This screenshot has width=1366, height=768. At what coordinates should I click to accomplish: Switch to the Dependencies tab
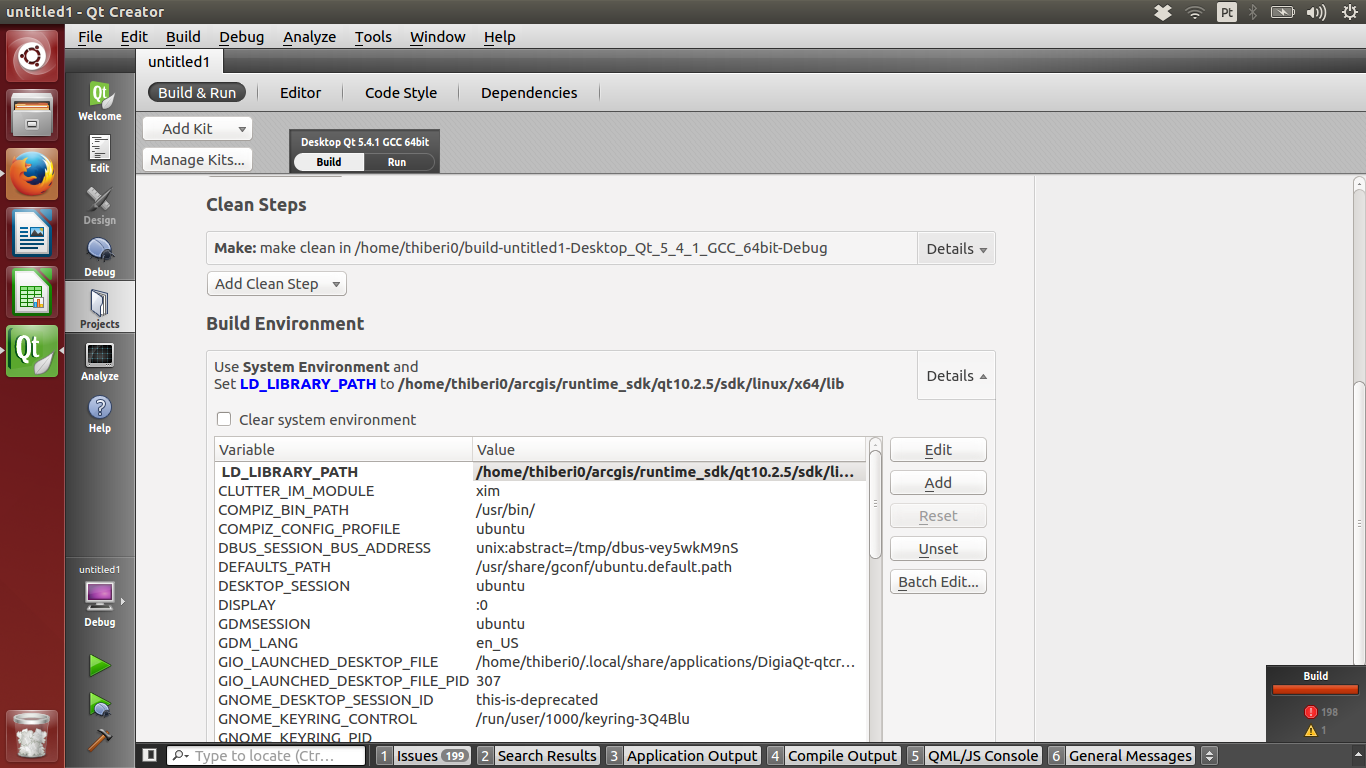(x=529, y=92)
